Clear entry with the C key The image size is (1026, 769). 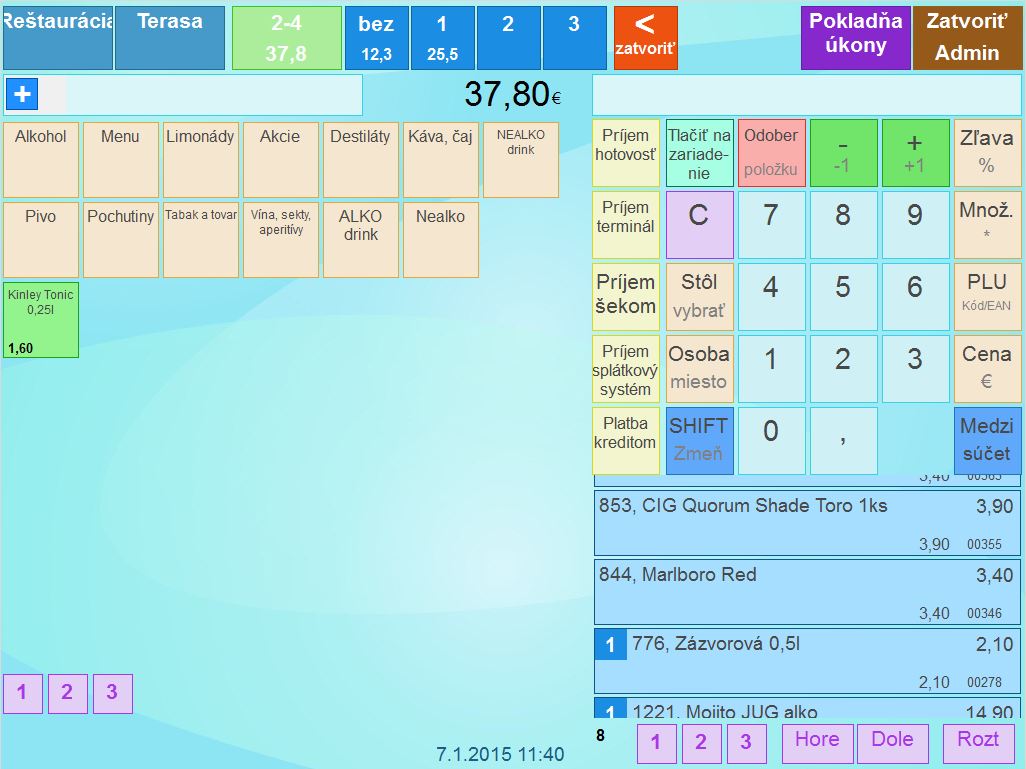699,224
